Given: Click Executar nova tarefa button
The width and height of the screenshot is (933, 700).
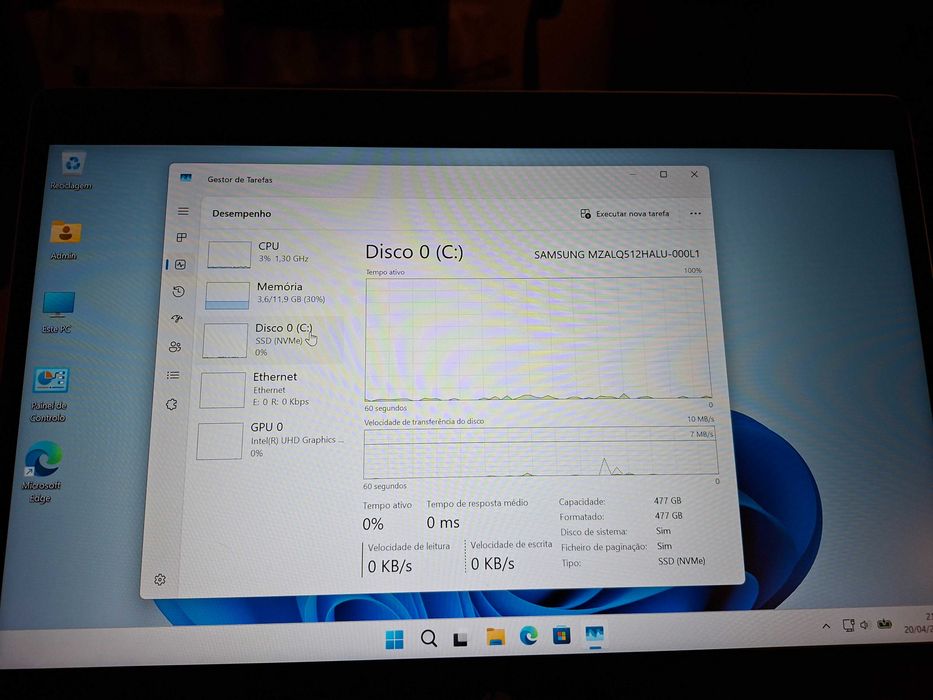Looking at the screenshot, I should click(x=625, y=213).
